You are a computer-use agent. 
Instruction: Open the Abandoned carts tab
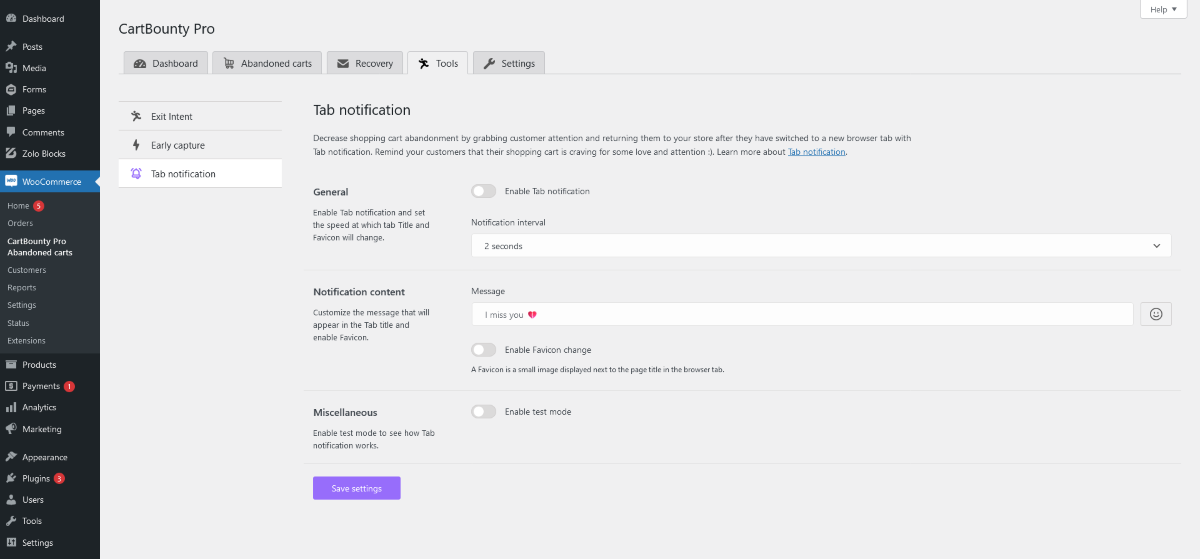(x=268, y=63)
